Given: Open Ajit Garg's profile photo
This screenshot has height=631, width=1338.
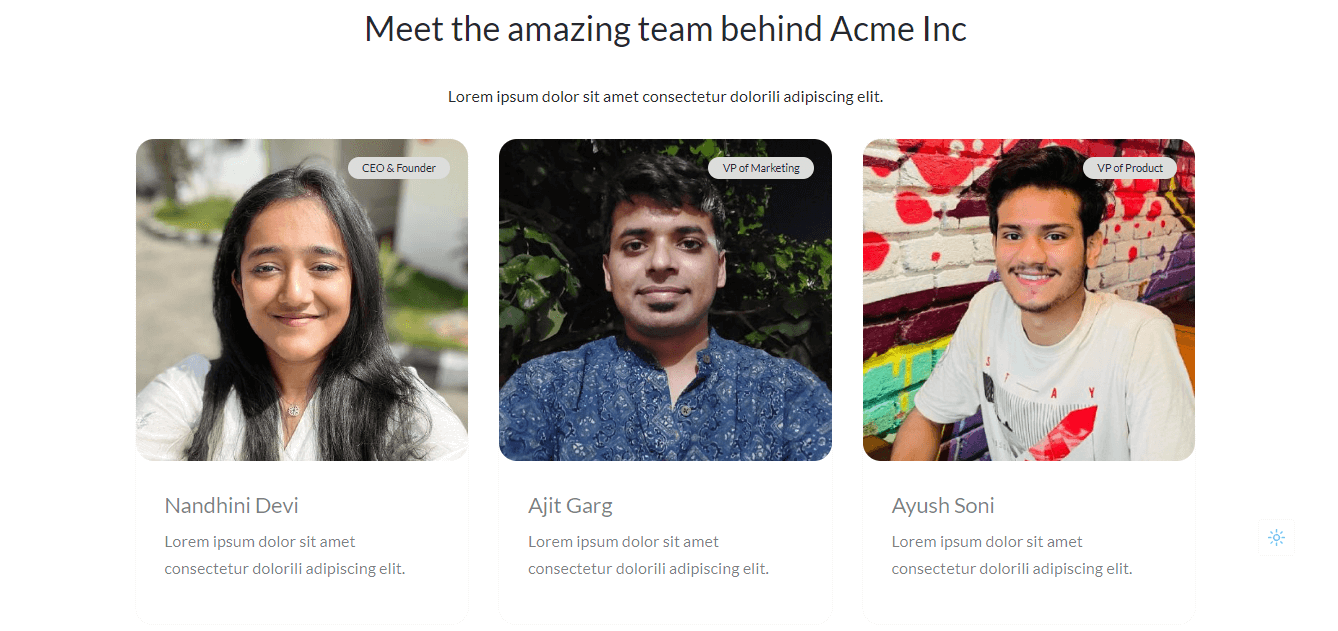Looking at the screenshot, I should click(665, 300).
